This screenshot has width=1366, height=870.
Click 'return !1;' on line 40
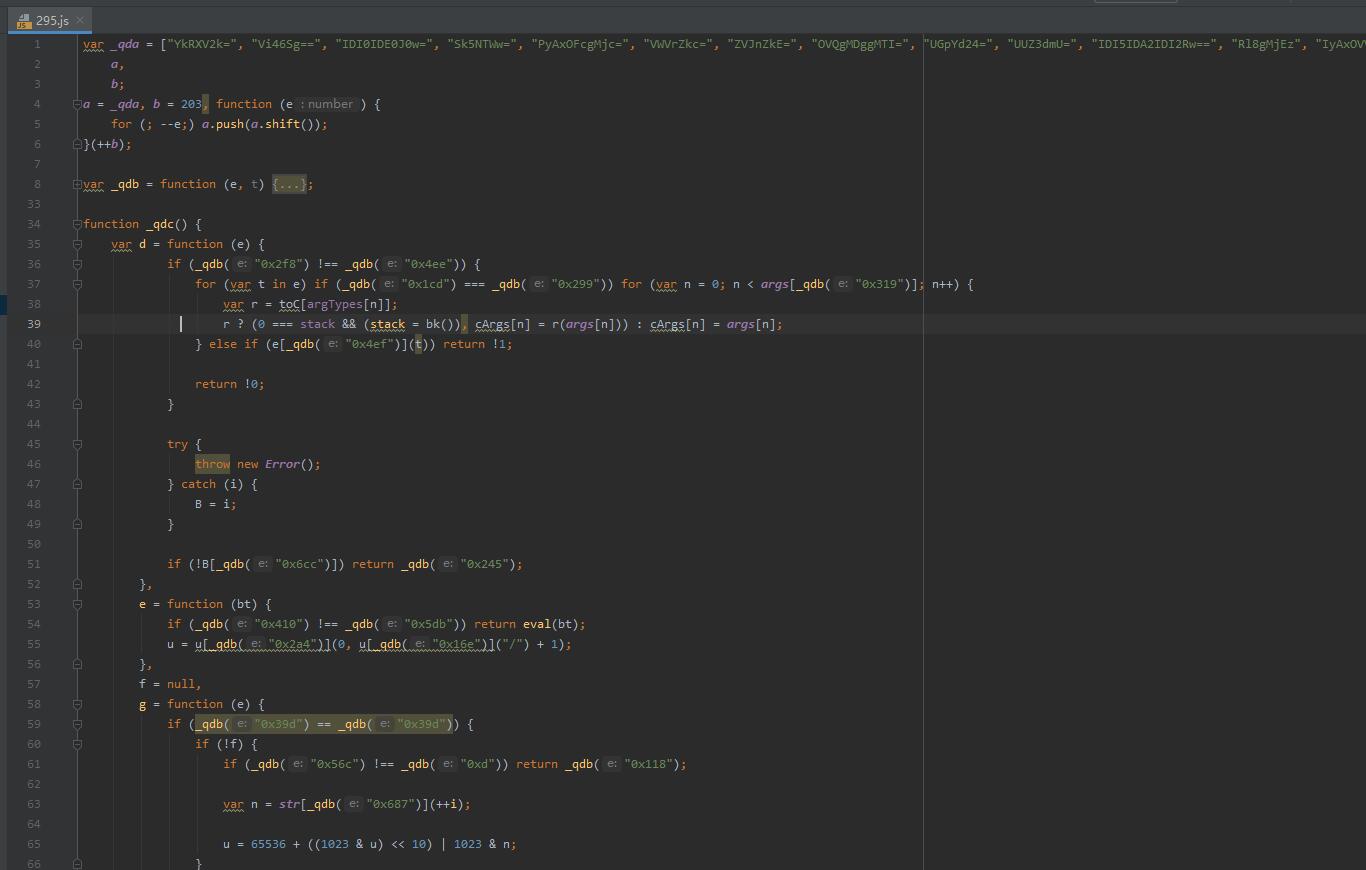[x=478, y=344]
